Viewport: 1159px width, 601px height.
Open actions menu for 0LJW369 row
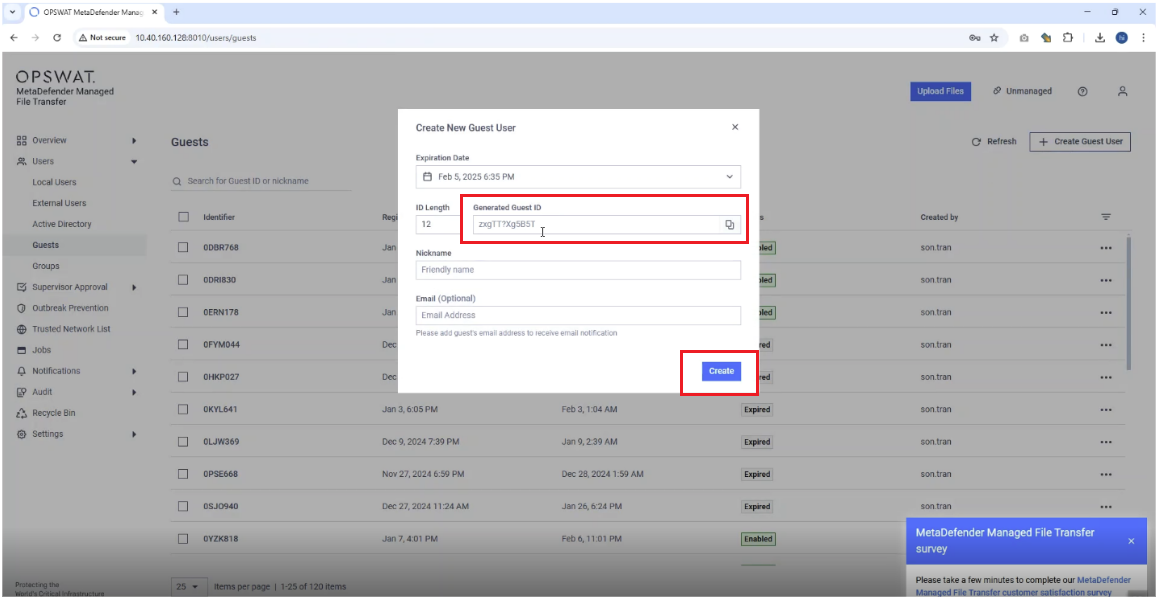pyautogui.click(x=1106, y=442)
